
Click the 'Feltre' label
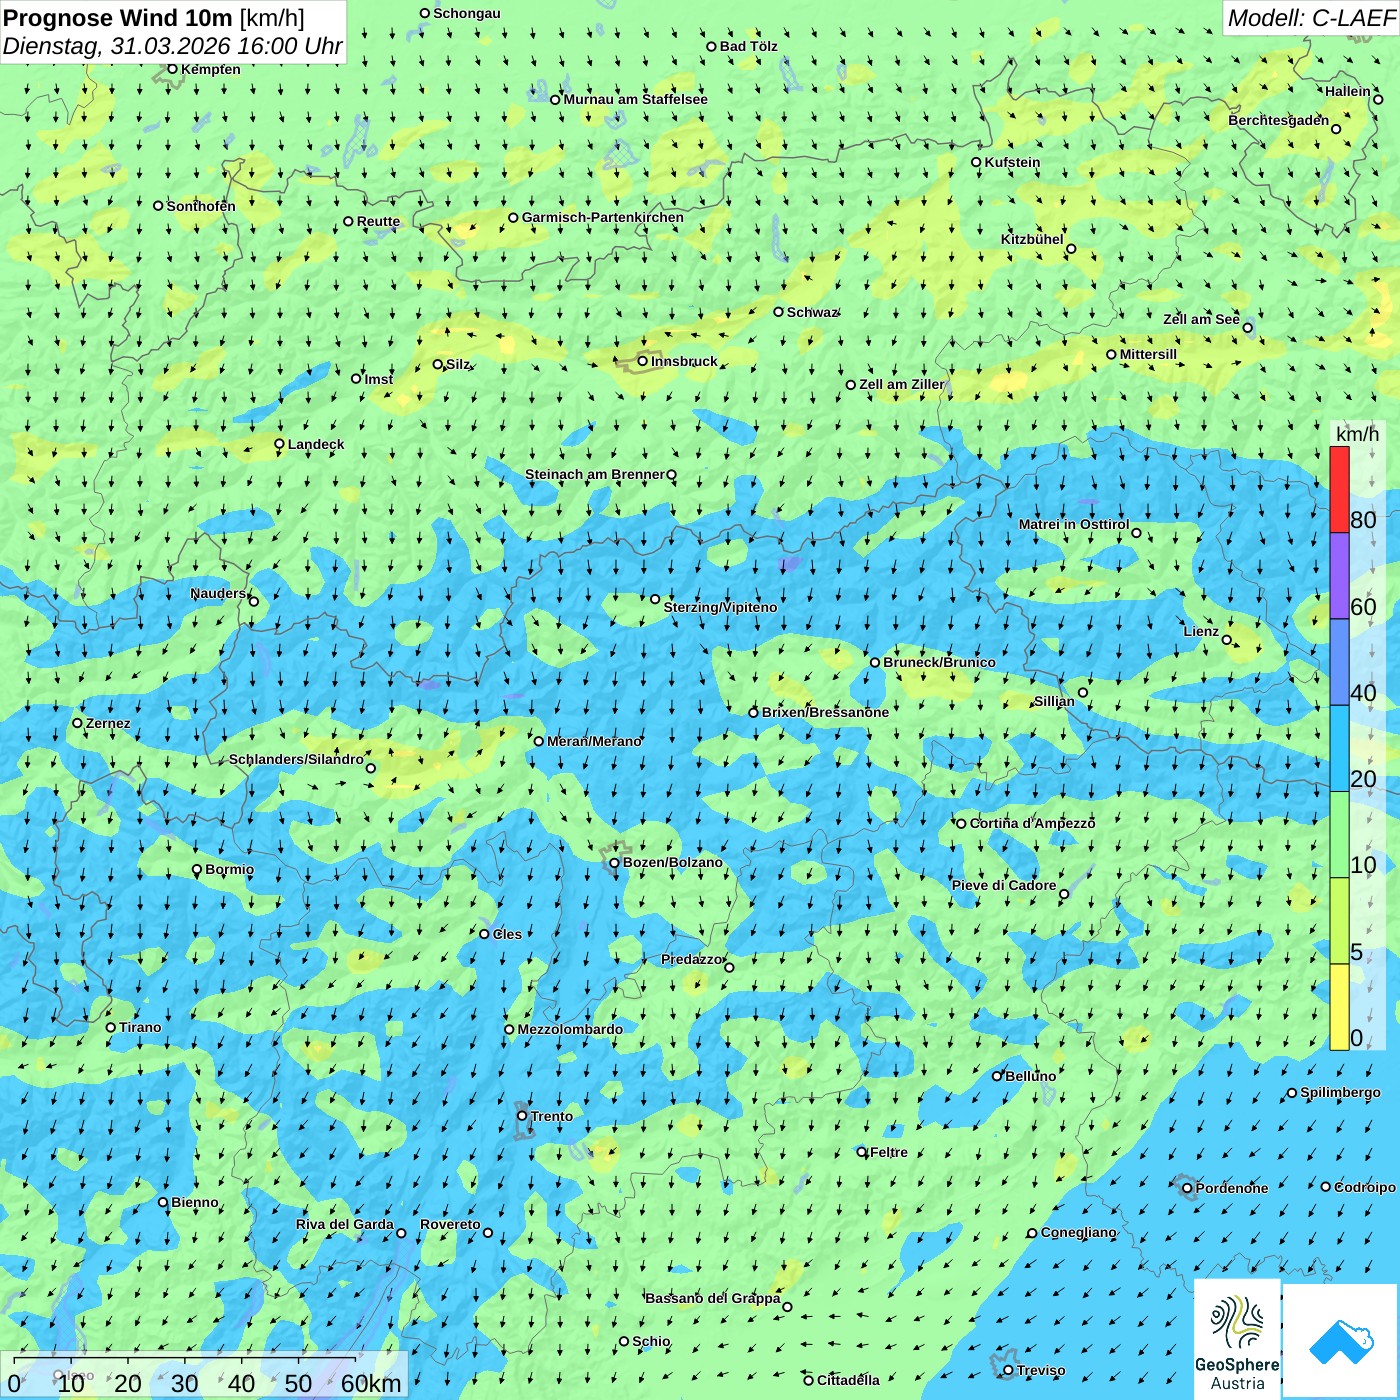pyautogui.click(x=889, y=1152)
